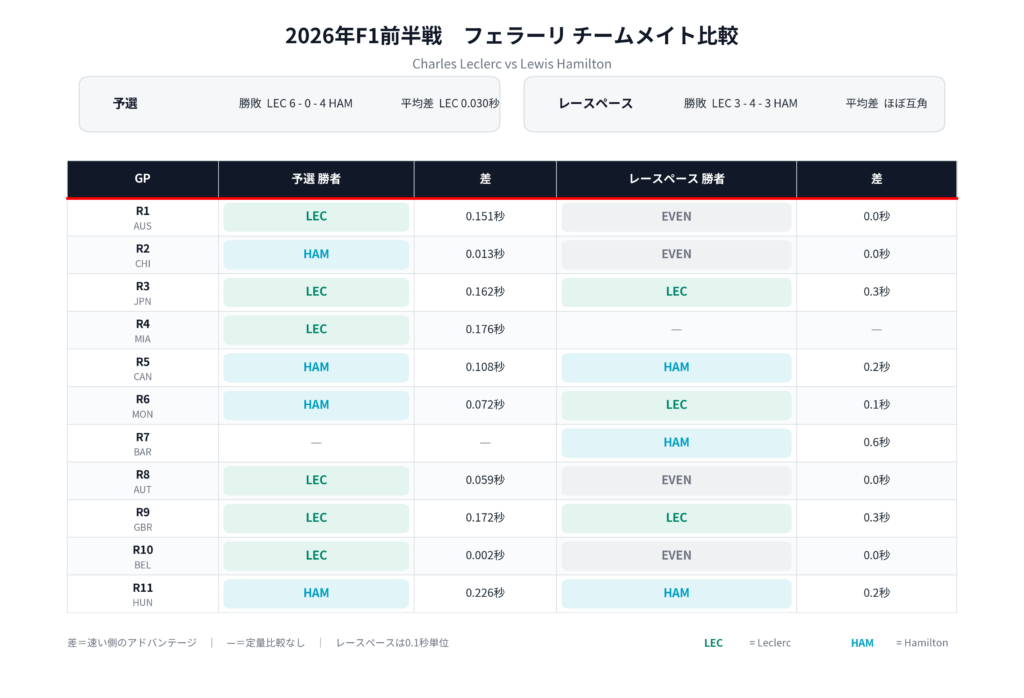Click LEC qualifying badge in R1 row
The height and width of the screenshot is (698, 1024).
(x=316, y=217)
